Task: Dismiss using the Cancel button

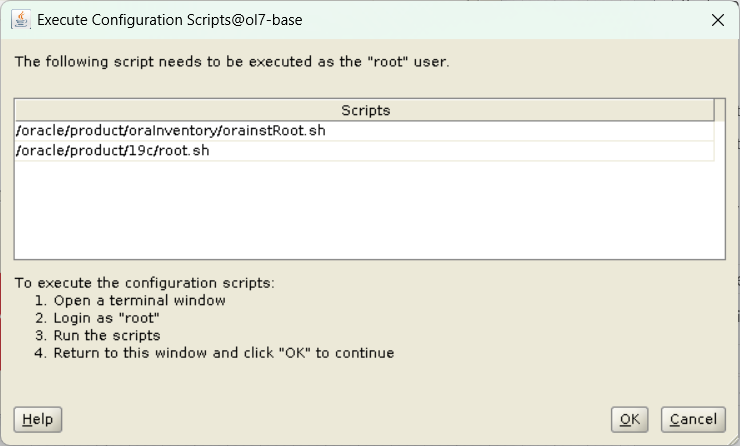Action: (693, 420)
